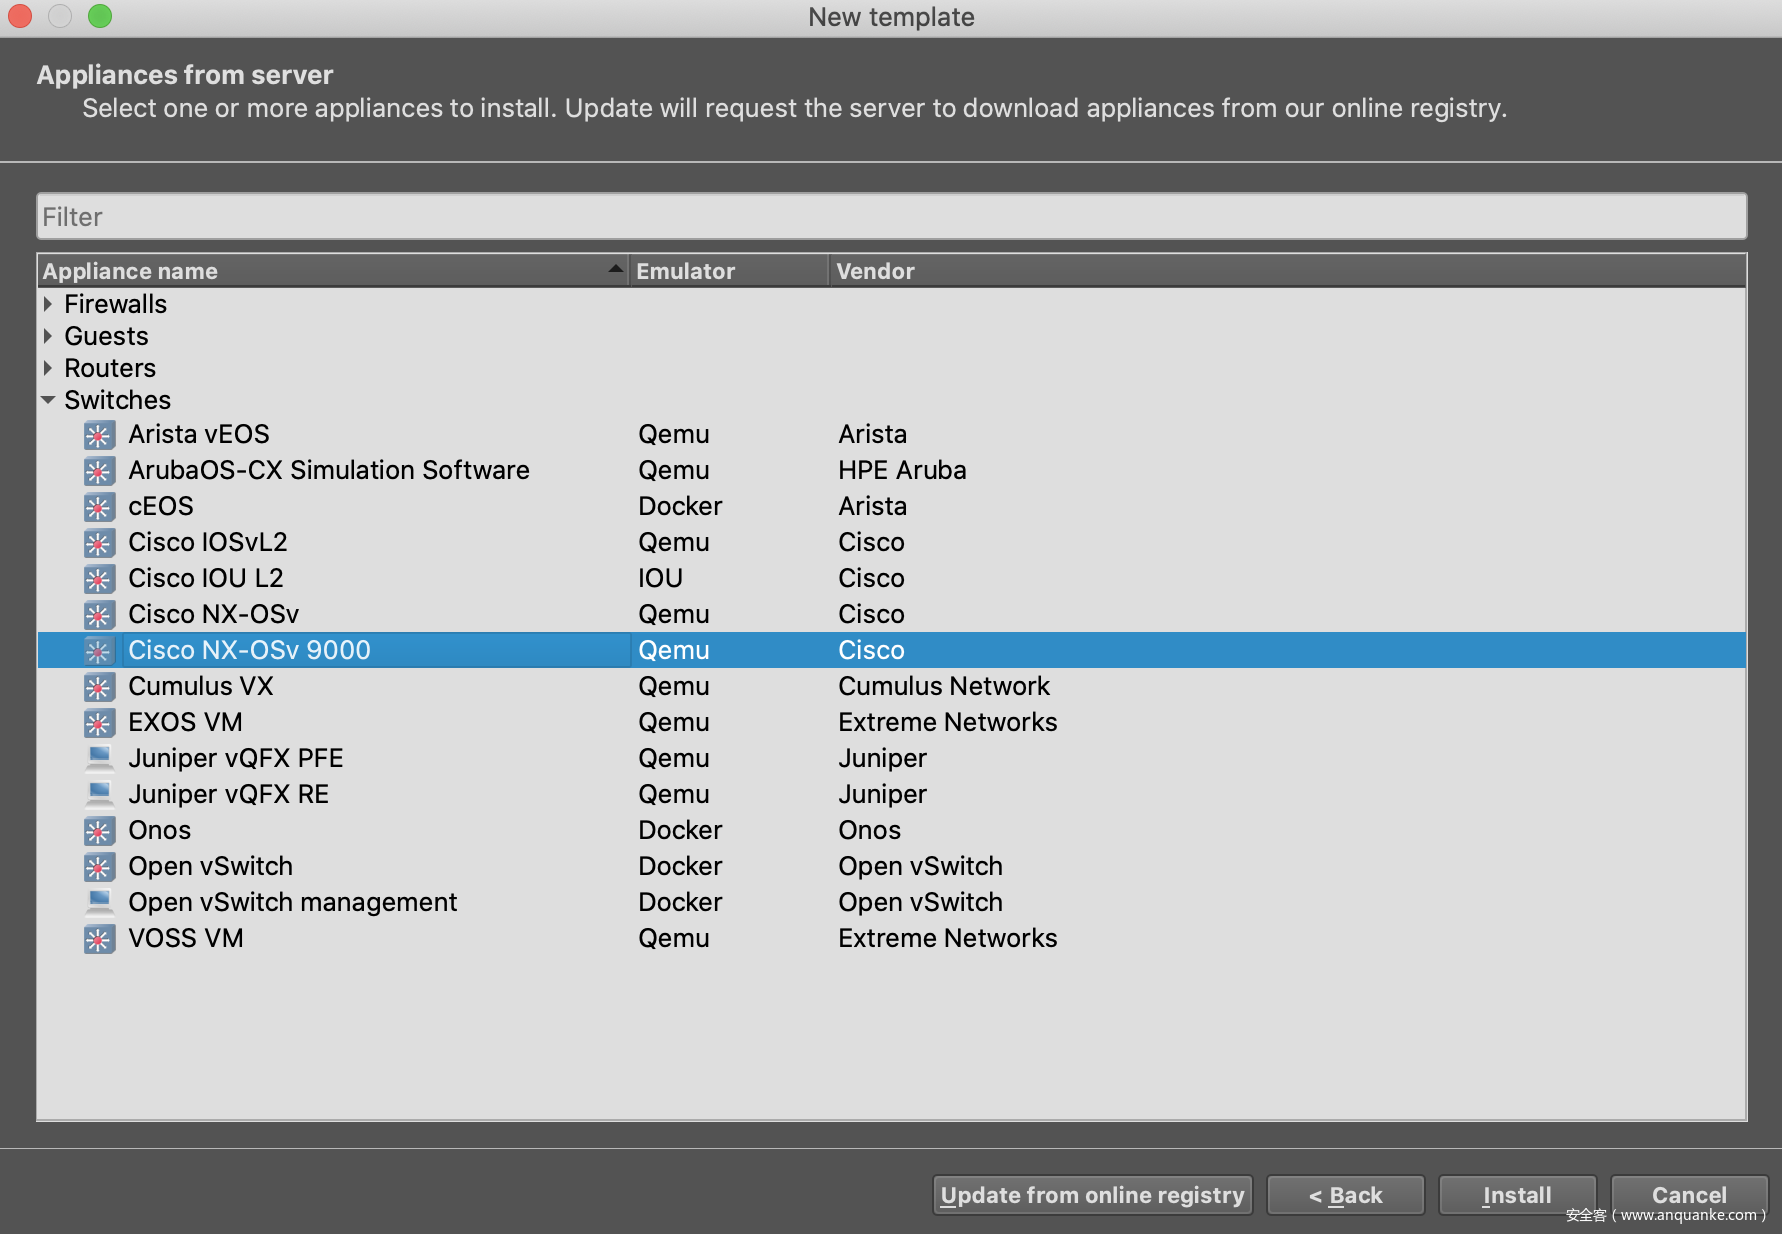Expand the Firewalls category
1782x1234 pixels.
tap(48, 304)
